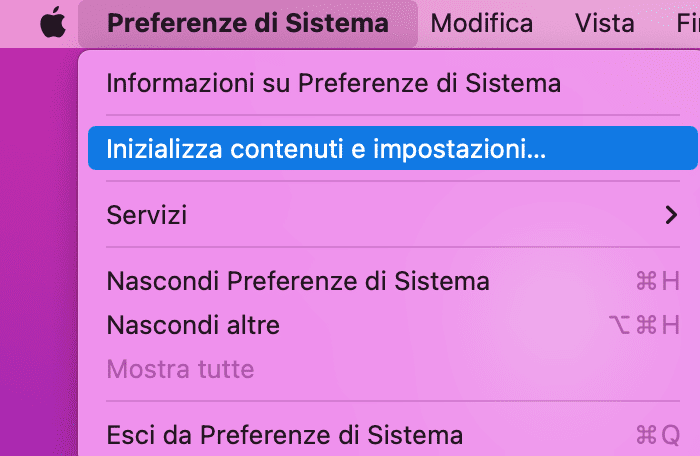Screen dimensions: 700x456
Task: Click the ⌘Q shortcut symbol
Action: coord(658,435)
